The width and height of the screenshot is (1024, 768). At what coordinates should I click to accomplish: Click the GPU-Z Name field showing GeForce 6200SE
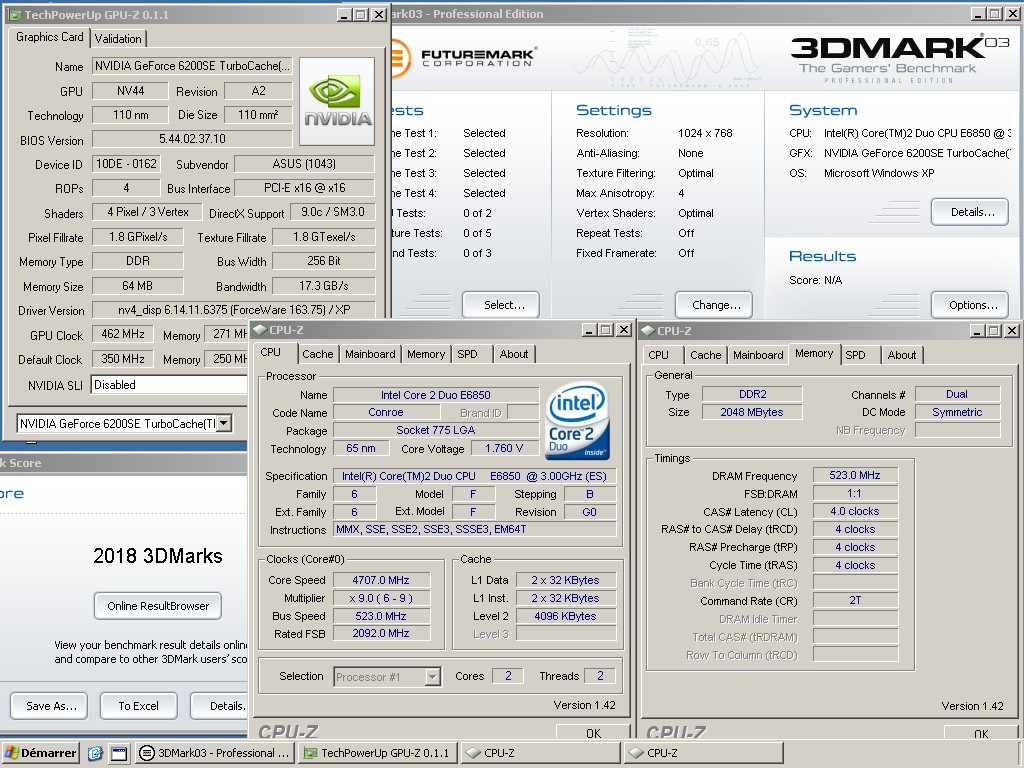click(x=192, y=66)
